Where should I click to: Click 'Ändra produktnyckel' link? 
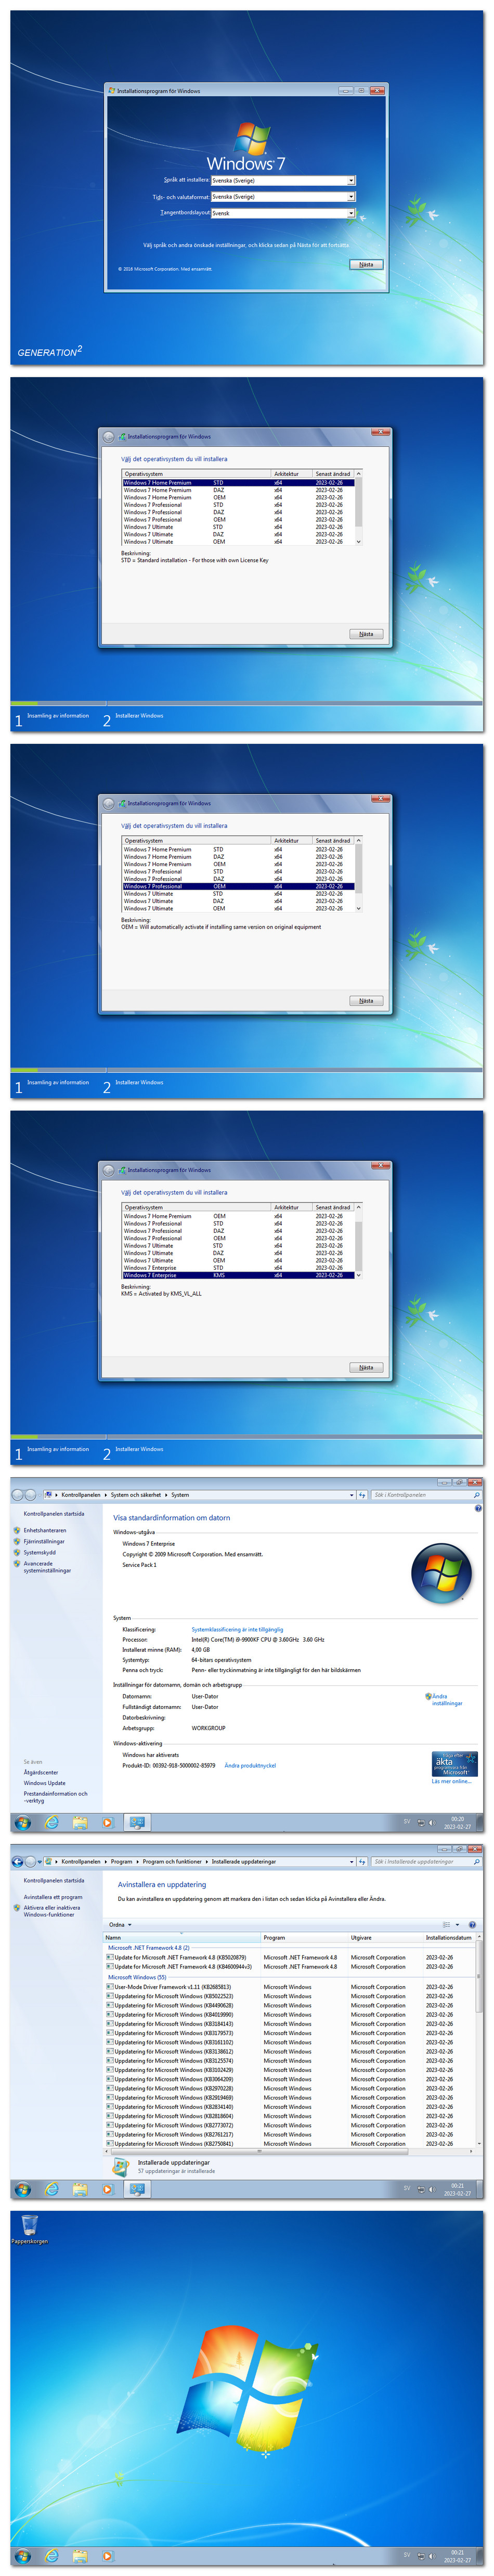click(x=250, y=1765)
